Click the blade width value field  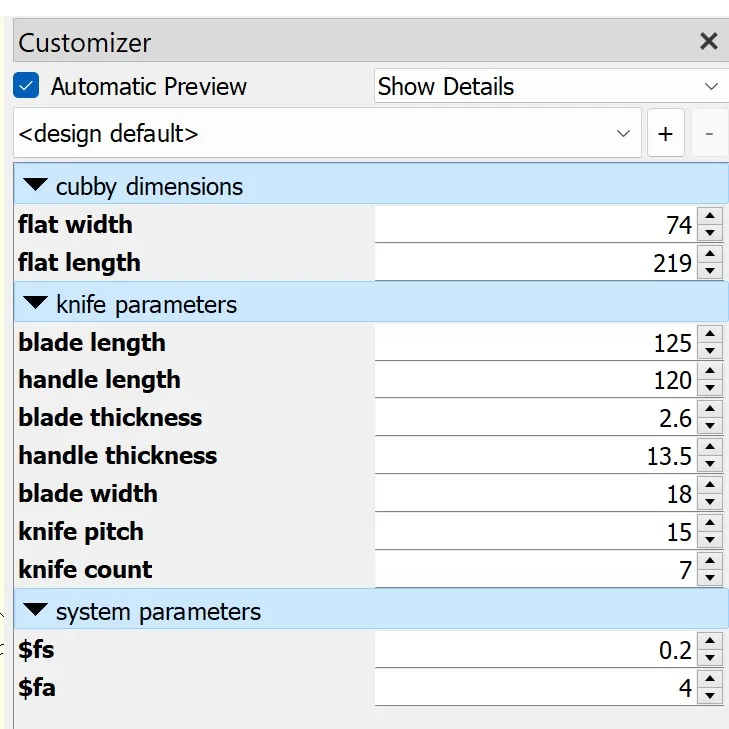pos(535,494)
